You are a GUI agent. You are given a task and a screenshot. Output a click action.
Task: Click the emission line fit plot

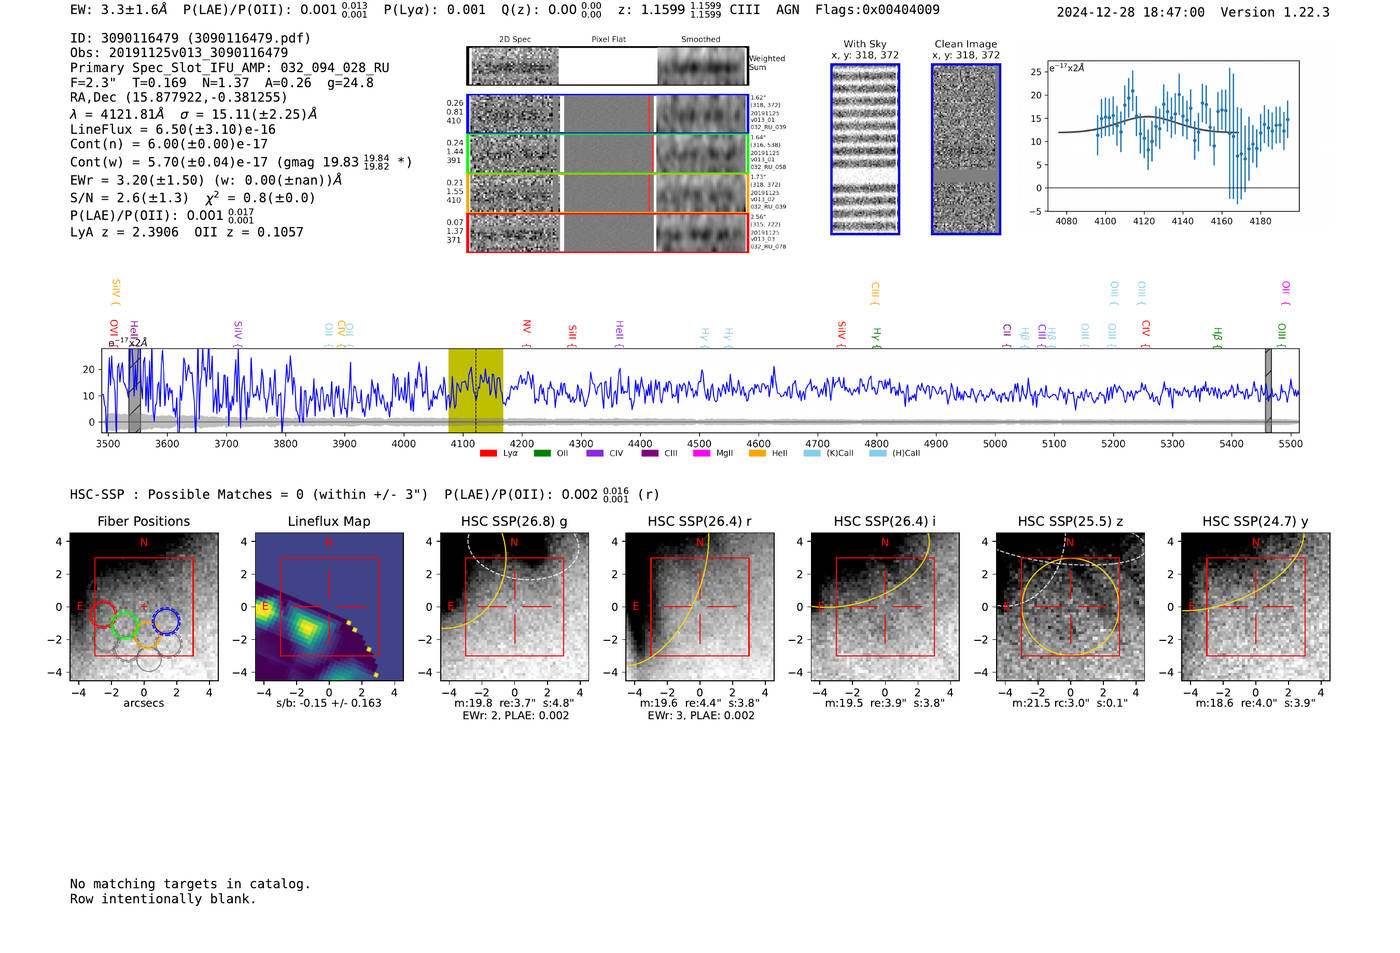coord(1173,136)
